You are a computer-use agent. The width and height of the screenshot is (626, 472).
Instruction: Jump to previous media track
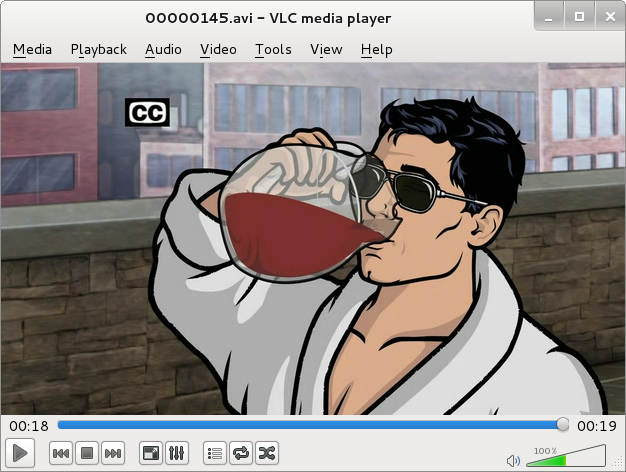tap(61, 453)
